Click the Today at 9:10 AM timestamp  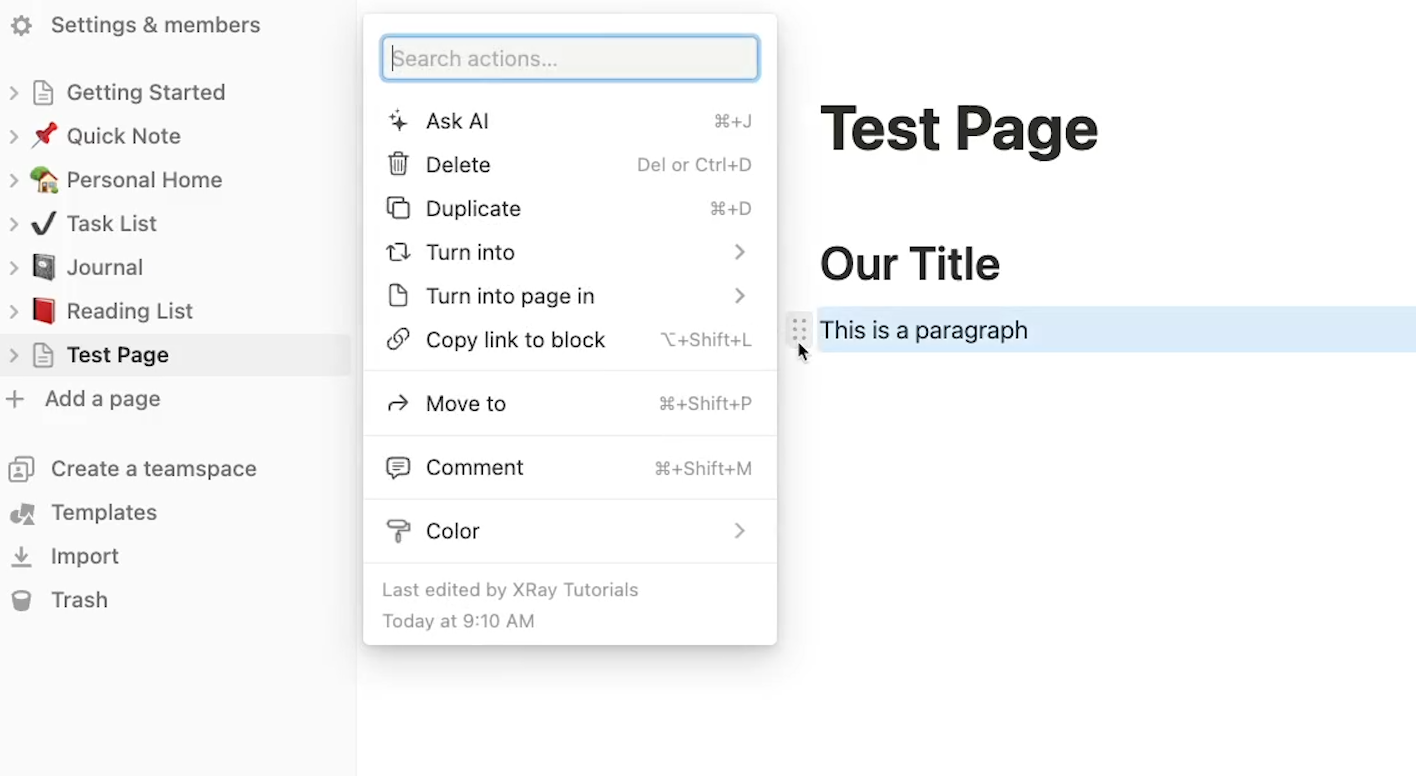pyautogui.click(x=458, y=621)
